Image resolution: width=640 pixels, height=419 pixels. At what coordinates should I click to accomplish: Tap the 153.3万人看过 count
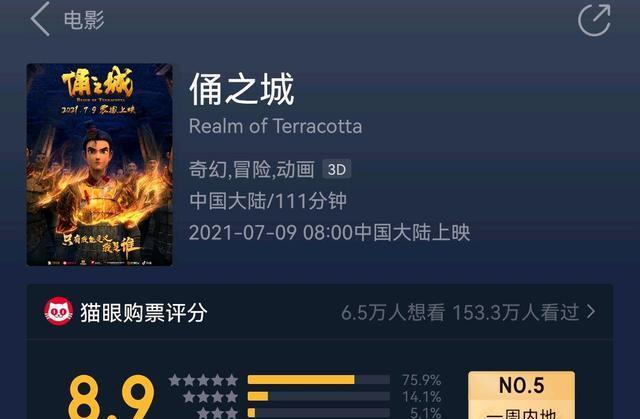point(516,313)
